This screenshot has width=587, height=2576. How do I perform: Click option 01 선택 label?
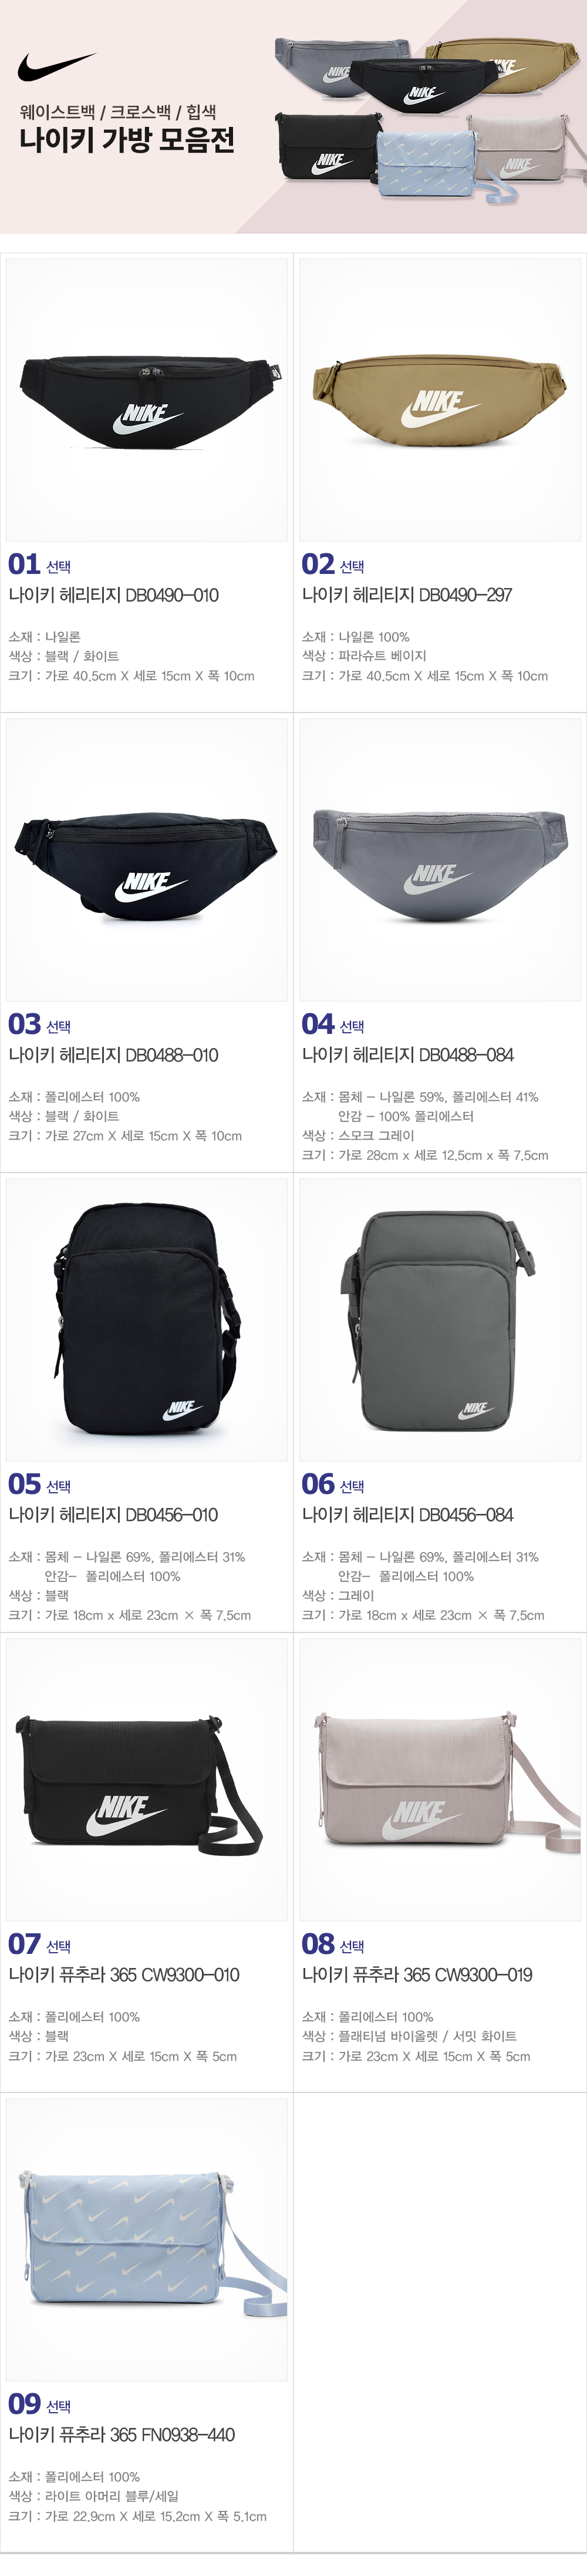coord(40,564)
